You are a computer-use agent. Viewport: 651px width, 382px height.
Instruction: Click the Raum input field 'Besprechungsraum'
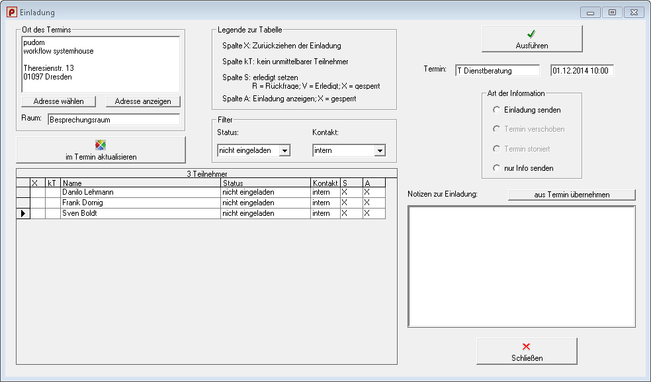click(114, 120)
